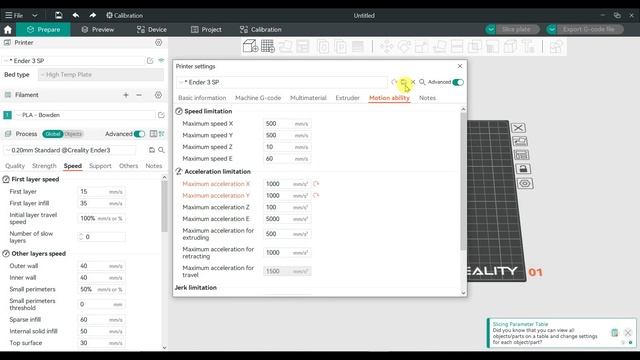The image size is (640, 360).
Task: Click the redo arrow in title bar
Action: pyautogui.click(x=93, y=15)
